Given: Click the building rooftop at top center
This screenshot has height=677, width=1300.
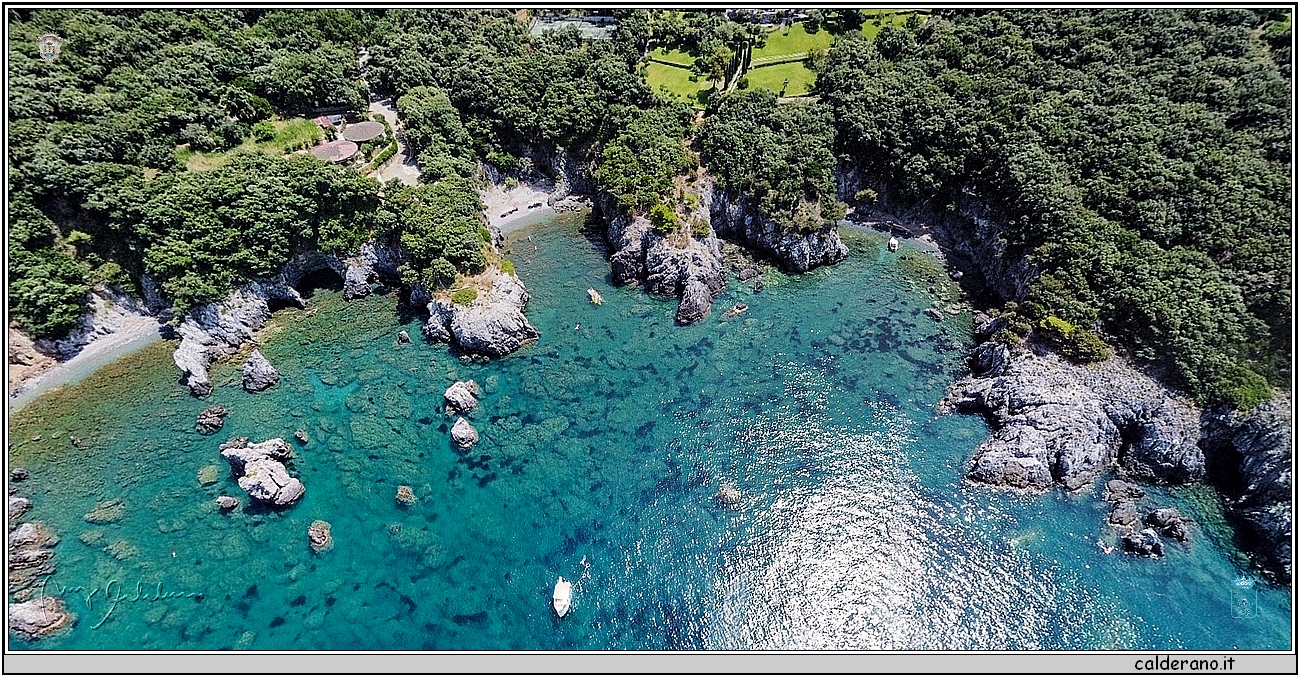Looking at the screenshot, I should 571,27.
